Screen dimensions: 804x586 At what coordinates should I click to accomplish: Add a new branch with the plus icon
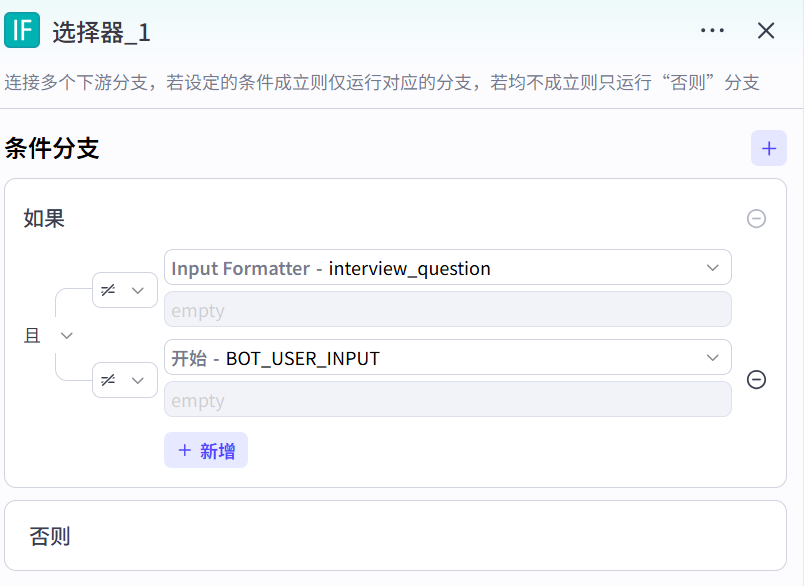[768, 148]
